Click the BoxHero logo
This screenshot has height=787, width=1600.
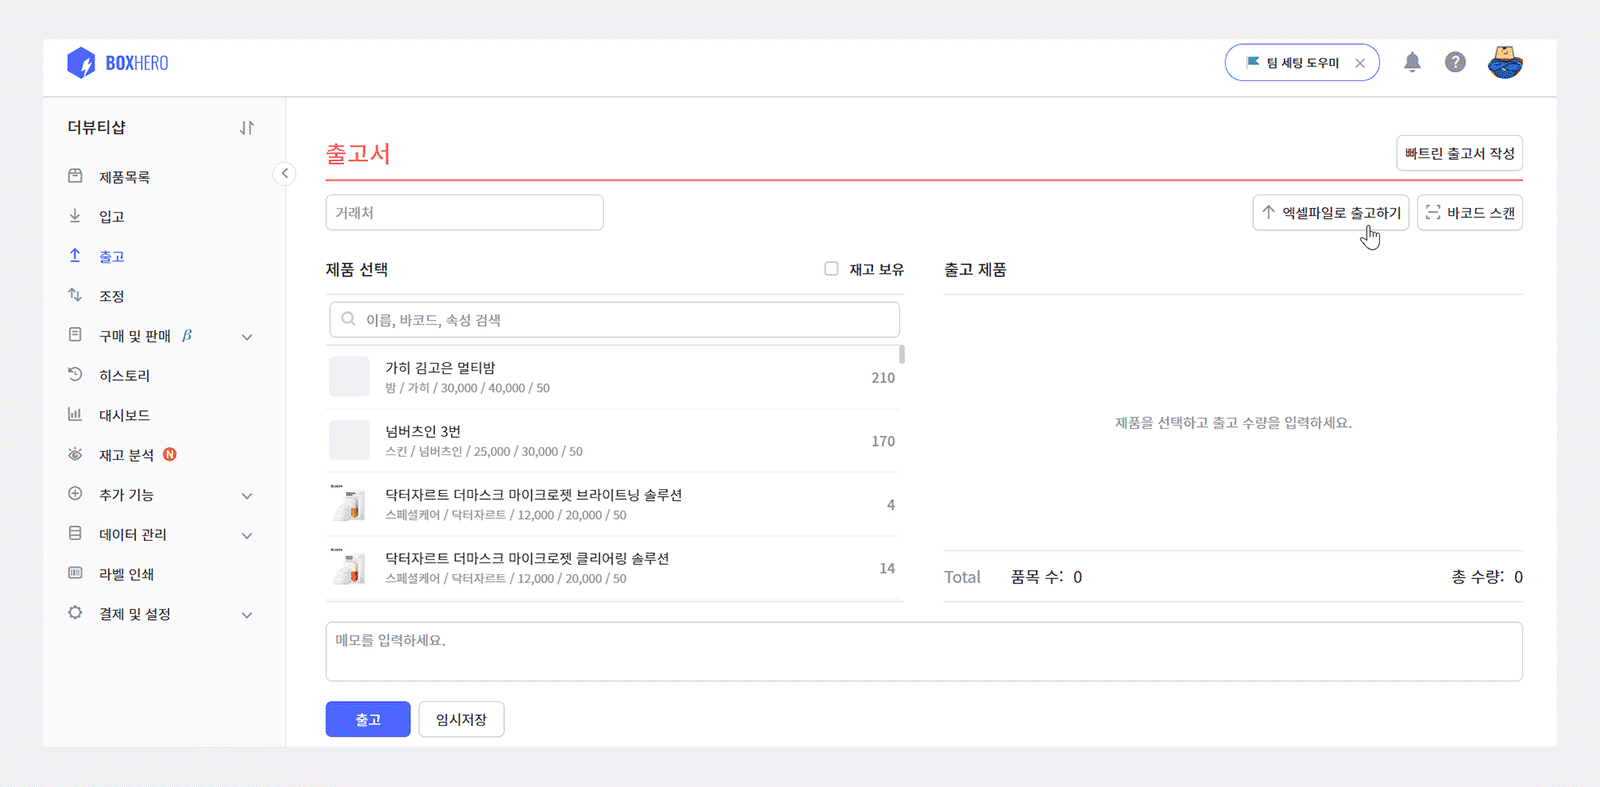click(117, 63)
